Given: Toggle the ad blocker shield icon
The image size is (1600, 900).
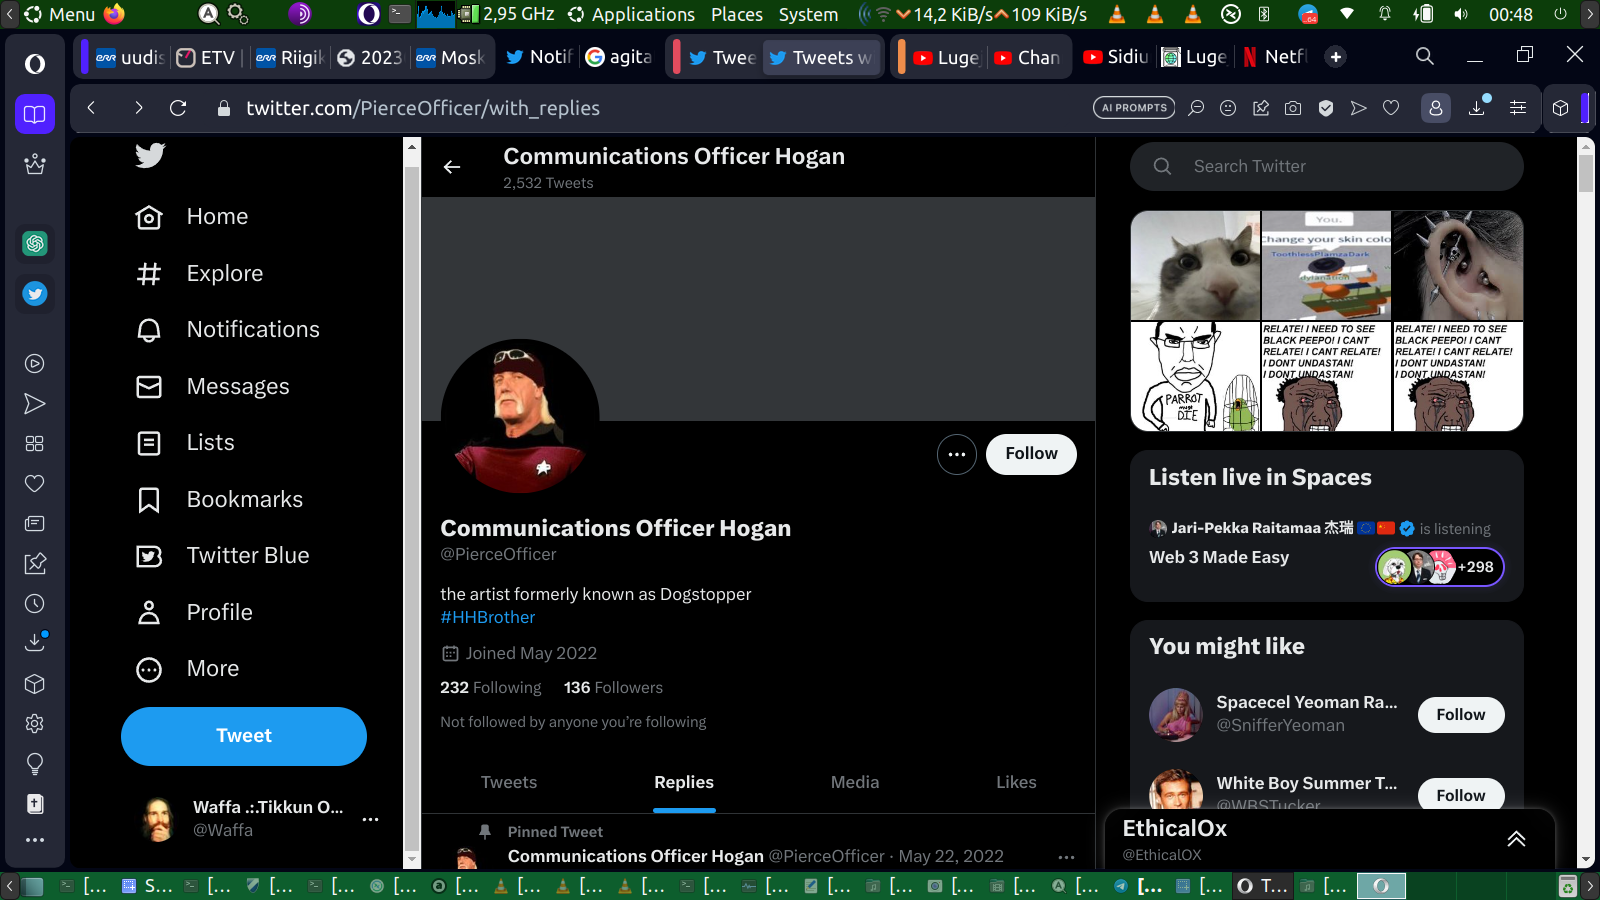Looking at the screenshot, I should click(1326, 108).
